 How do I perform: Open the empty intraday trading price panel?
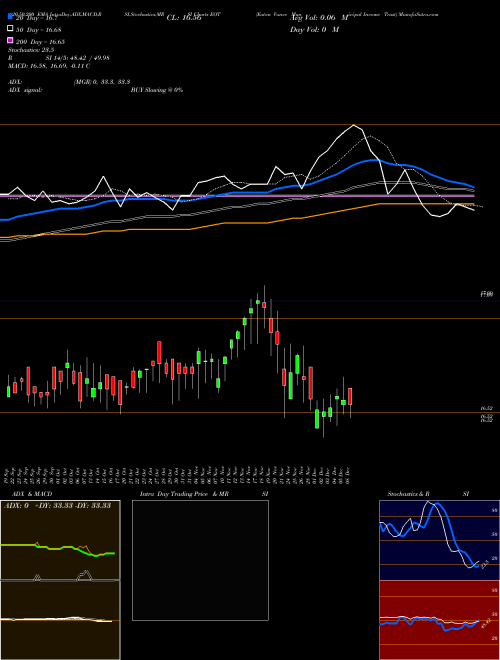pyautogui.click(x=200, y=560)
